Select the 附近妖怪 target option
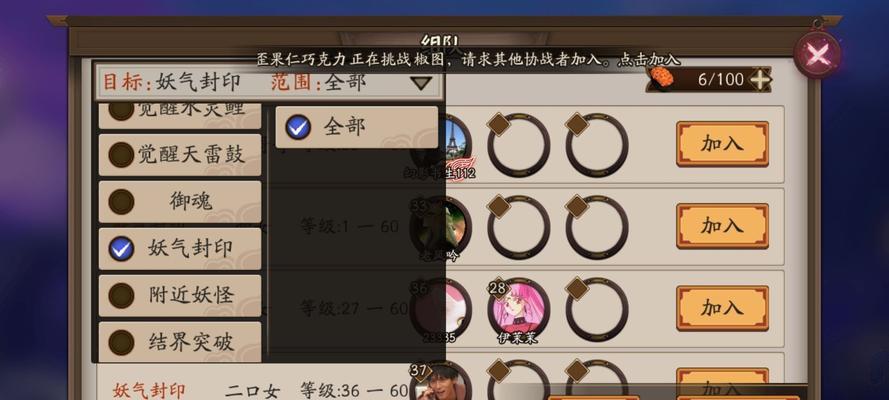889x400 pixels. (x=180, y=296)
